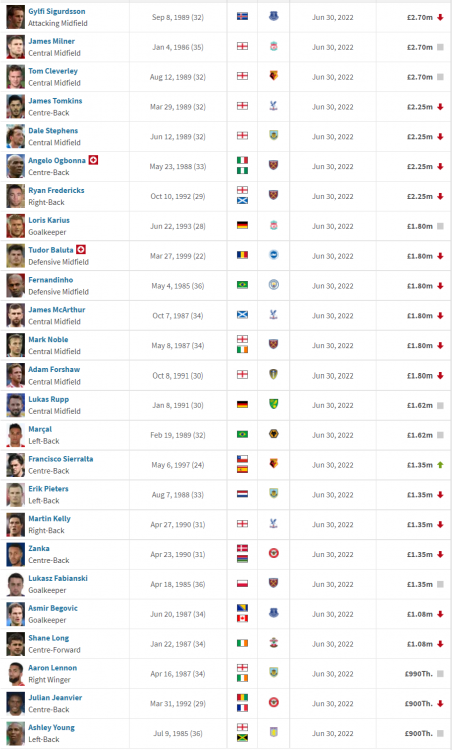
Task: Click Dale Stephens' market value £2.25m
Action: pyautogui.click(x=420, y=137)
